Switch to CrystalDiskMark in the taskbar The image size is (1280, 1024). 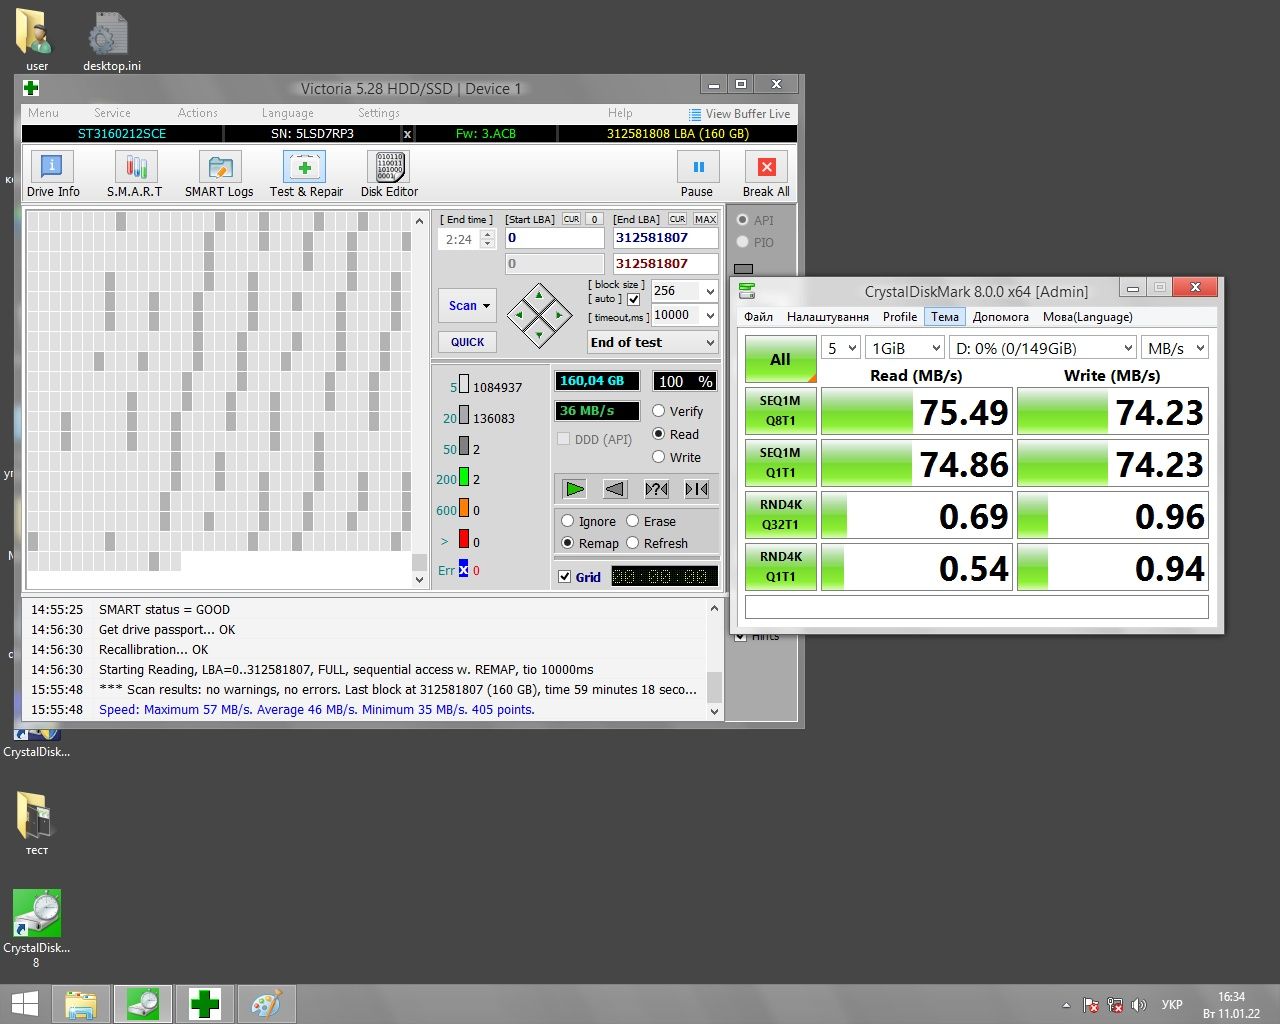143,1004
